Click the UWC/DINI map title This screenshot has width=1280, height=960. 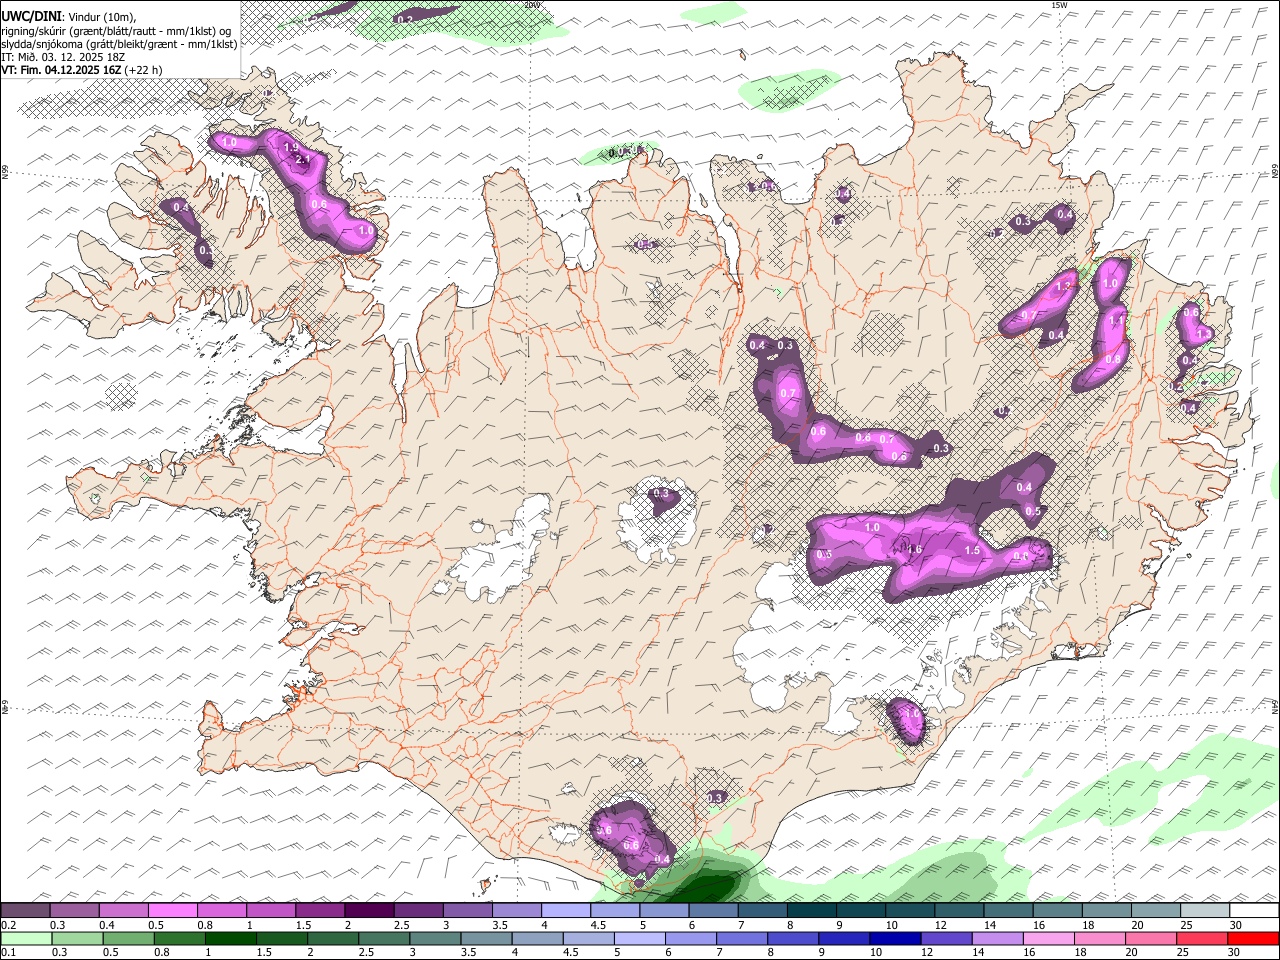(x=31, y=16)
